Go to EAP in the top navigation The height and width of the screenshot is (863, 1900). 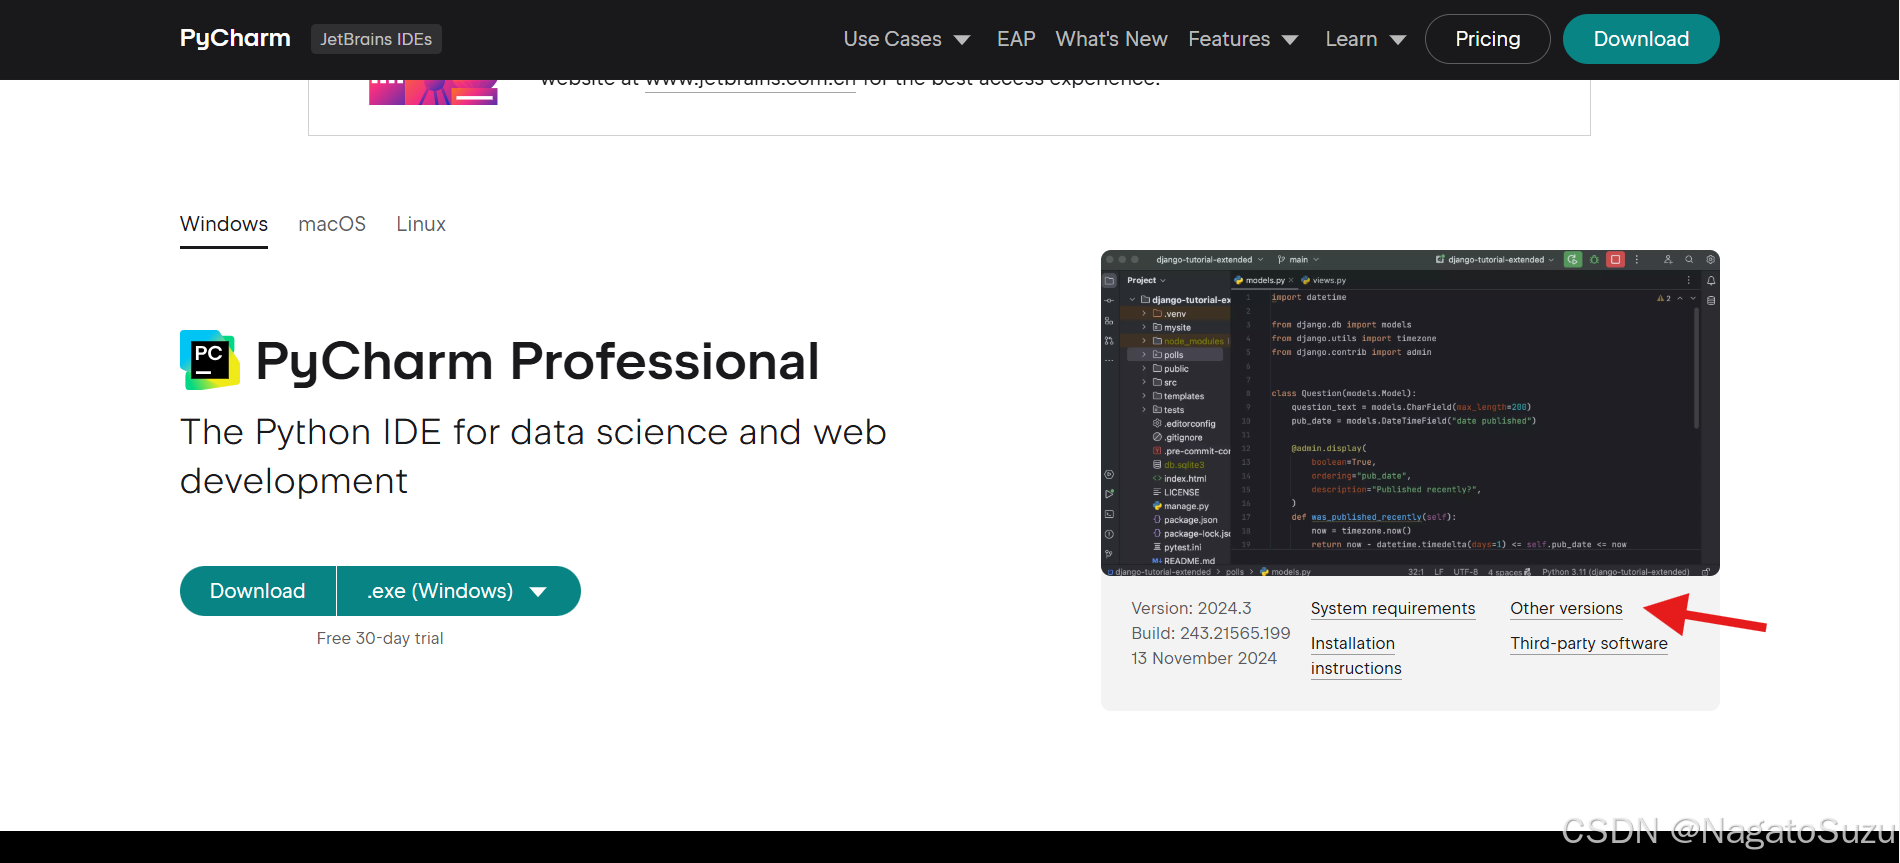click(1016, 39)
